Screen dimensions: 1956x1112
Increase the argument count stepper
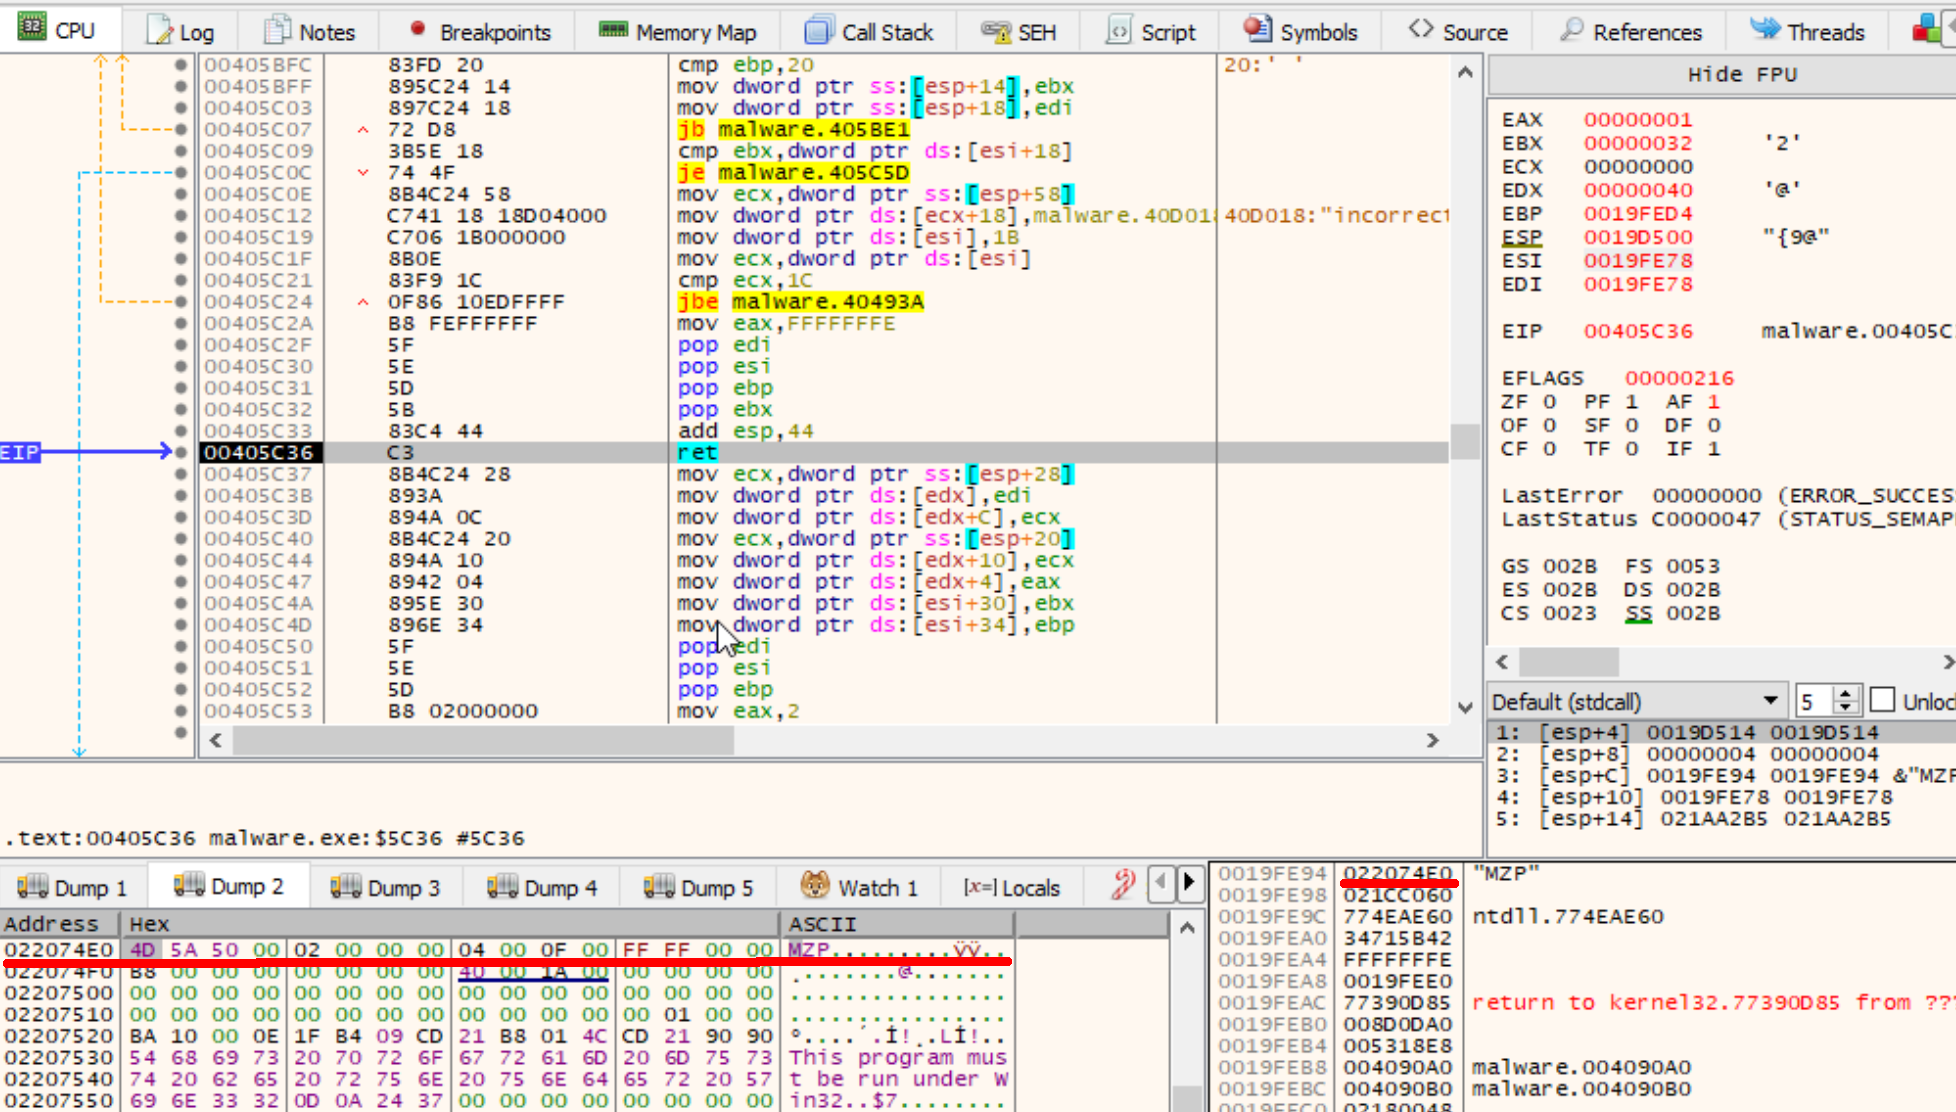pyautogui.click(x=1846, y=693)
